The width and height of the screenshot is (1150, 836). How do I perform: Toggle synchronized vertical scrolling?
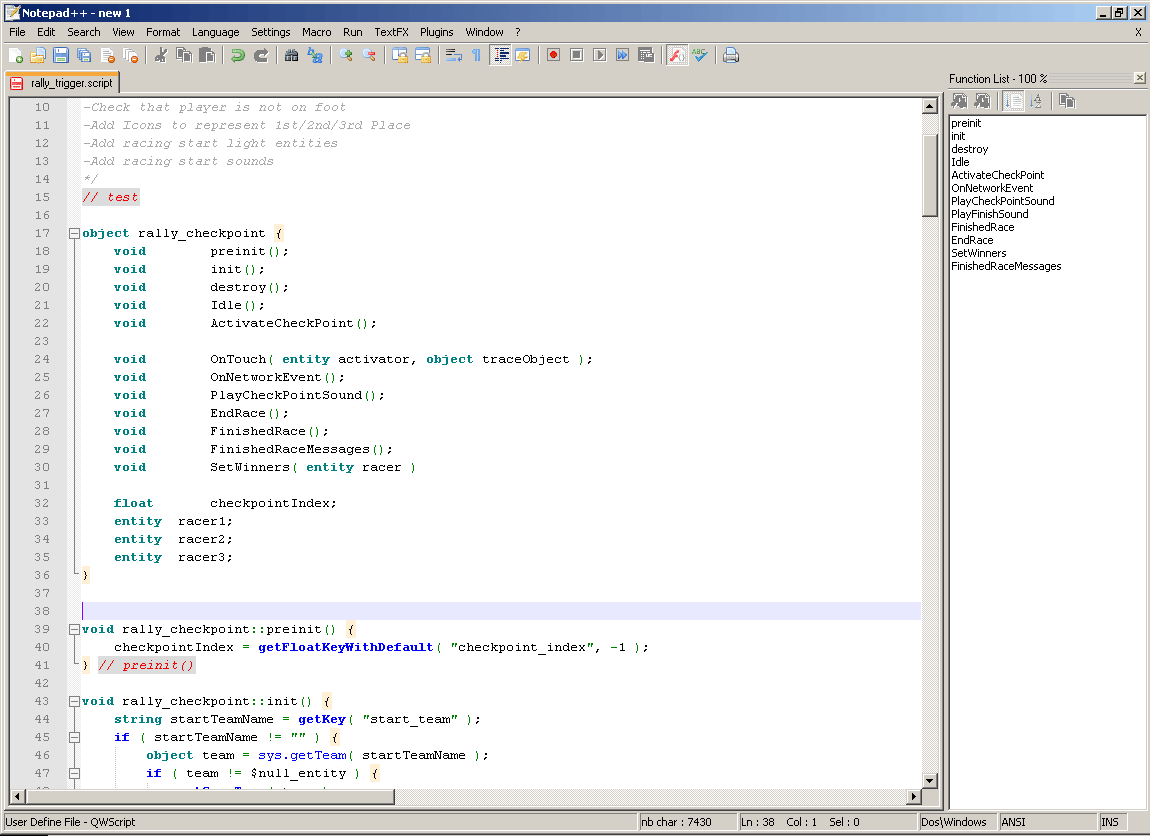pyautogui.click(x=400, y=56)
